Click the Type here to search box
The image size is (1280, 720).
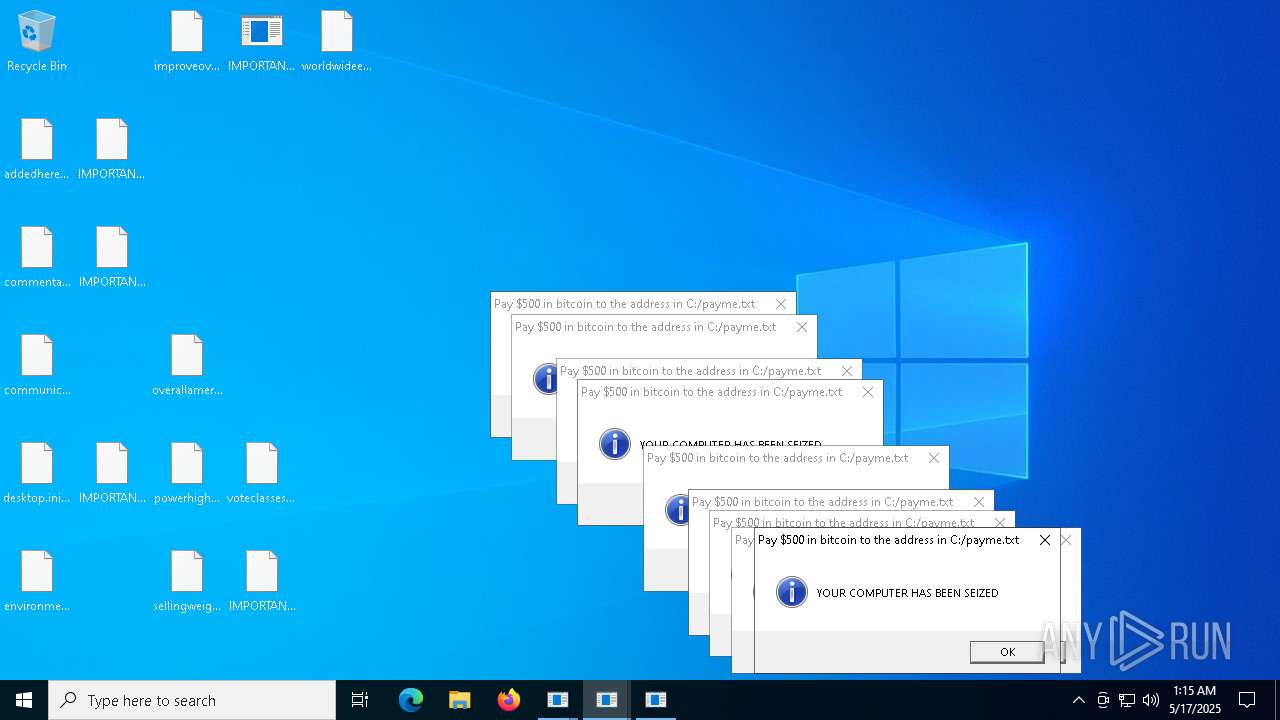(x=192, y=700)
